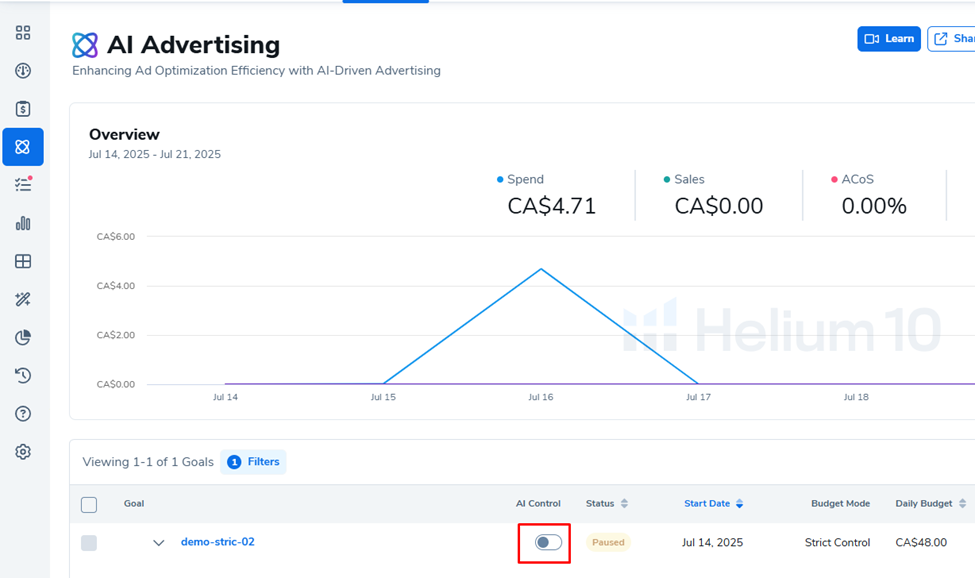Tick the checkbox for demo-stric-02 row
Image resolution: width=975 pixels, height=578 pixels.
click(x=89, y=543)
